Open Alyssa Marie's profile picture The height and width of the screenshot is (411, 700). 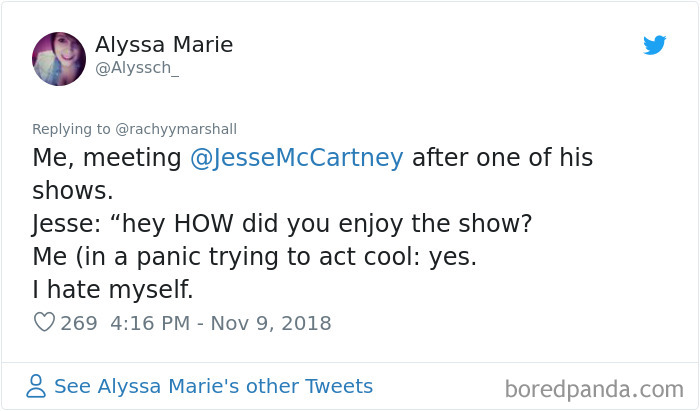(x=59, y=58)
